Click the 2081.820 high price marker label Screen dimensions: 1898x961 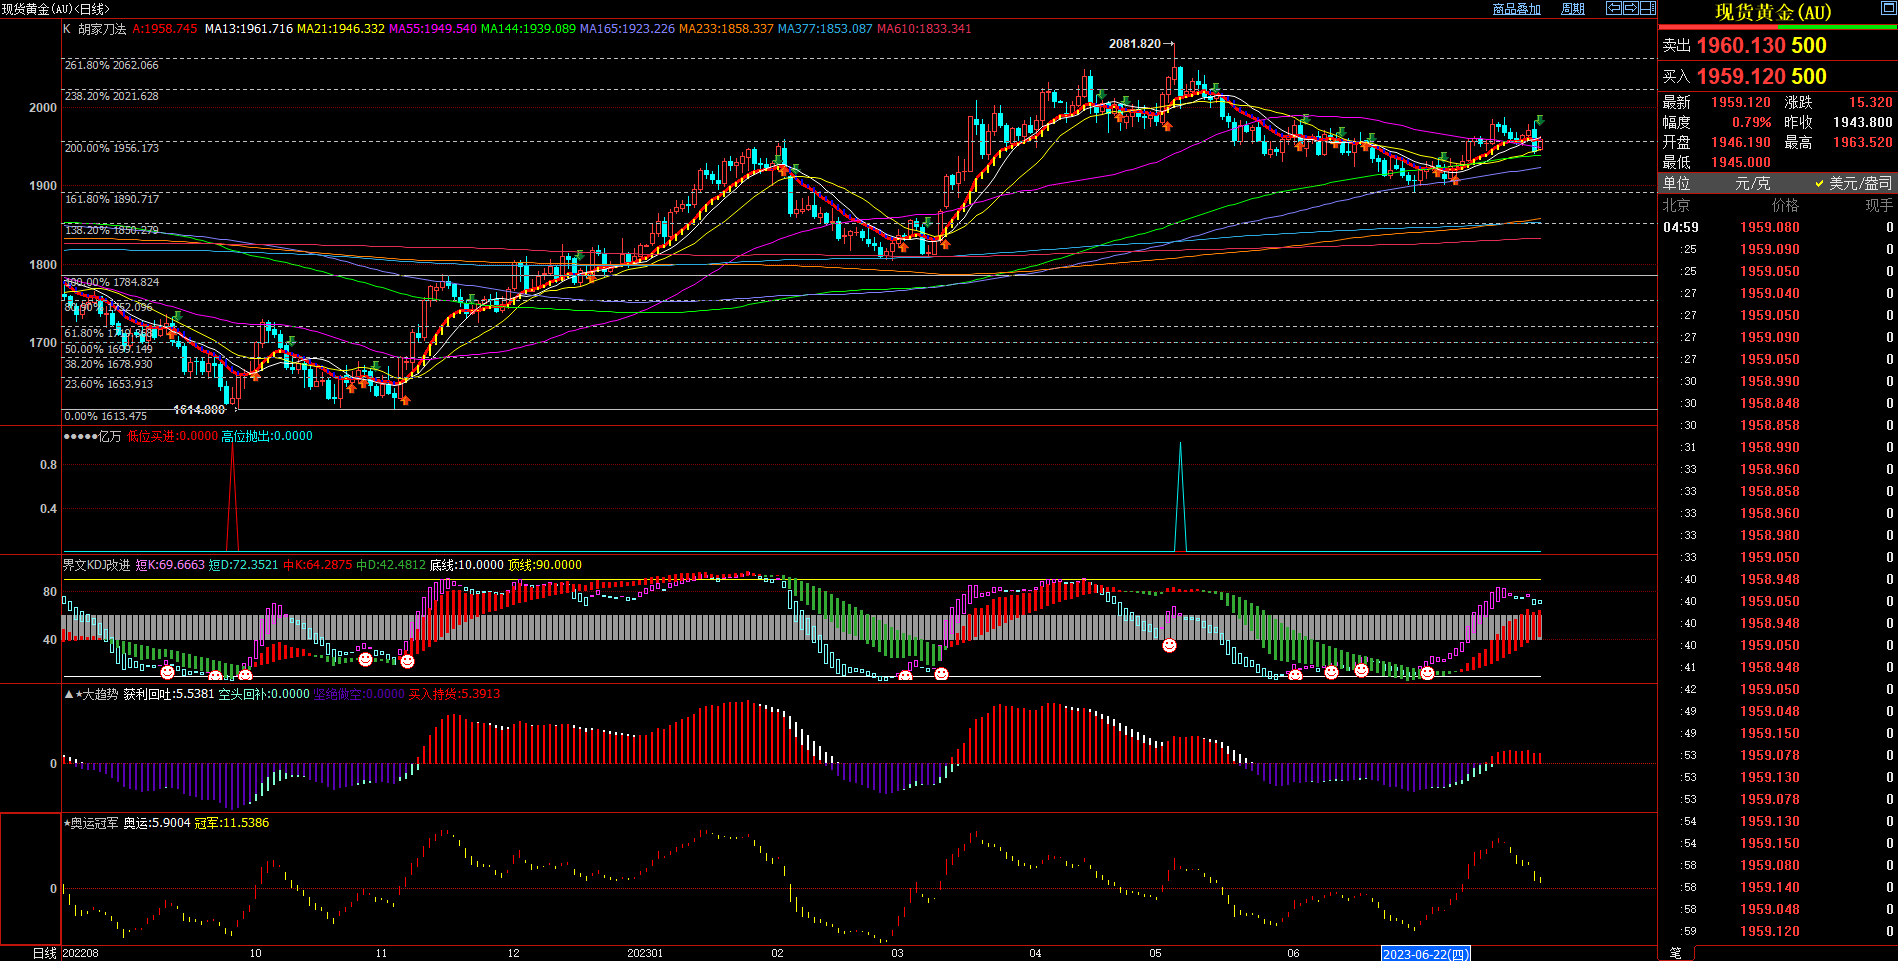pyautogui.click(x=1134, y=44)
